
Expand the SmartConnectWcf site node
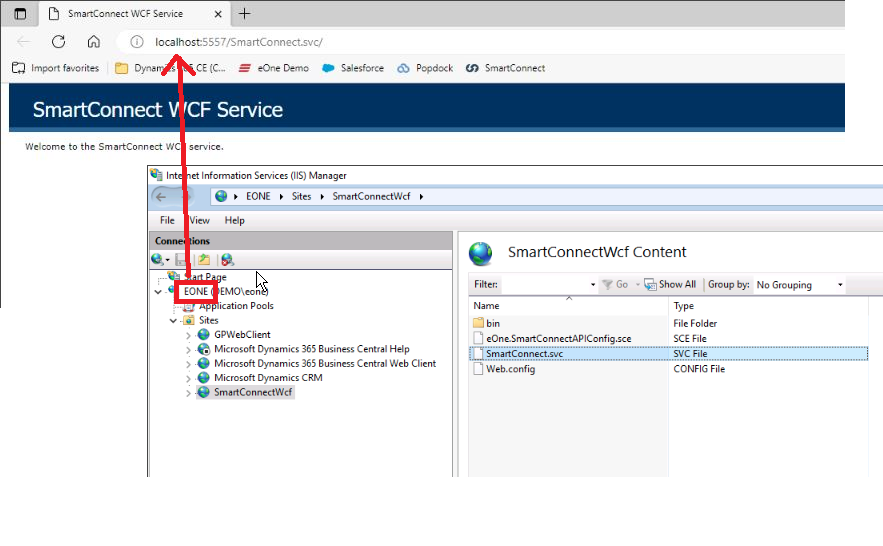point(188,393)
